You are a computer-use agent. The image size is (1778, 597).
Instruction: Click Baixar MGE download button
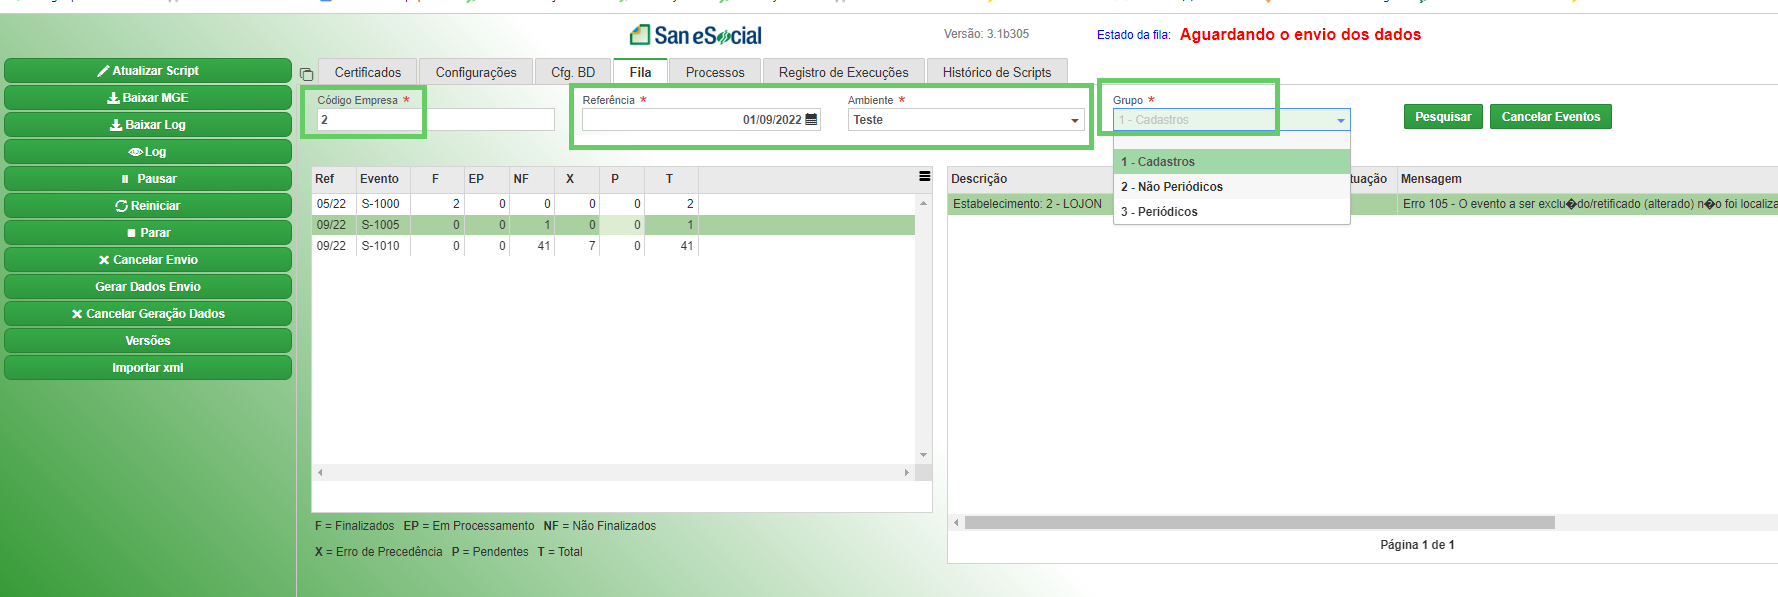pyautogui.click(x=148, y=98)
